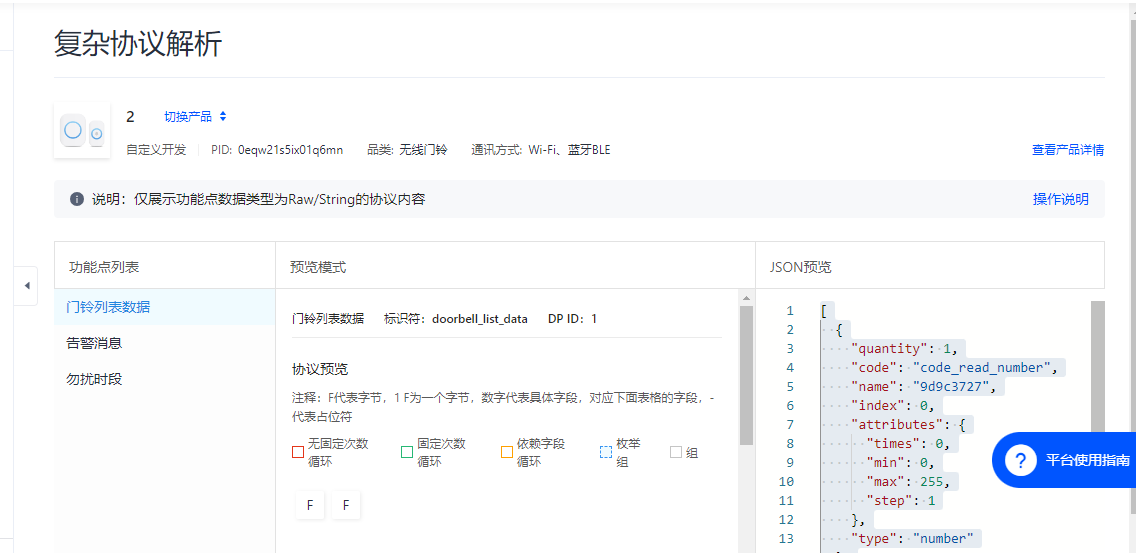
Task: Click the green 固定次数循环 legend box
Action: click(x=406, y=452)
